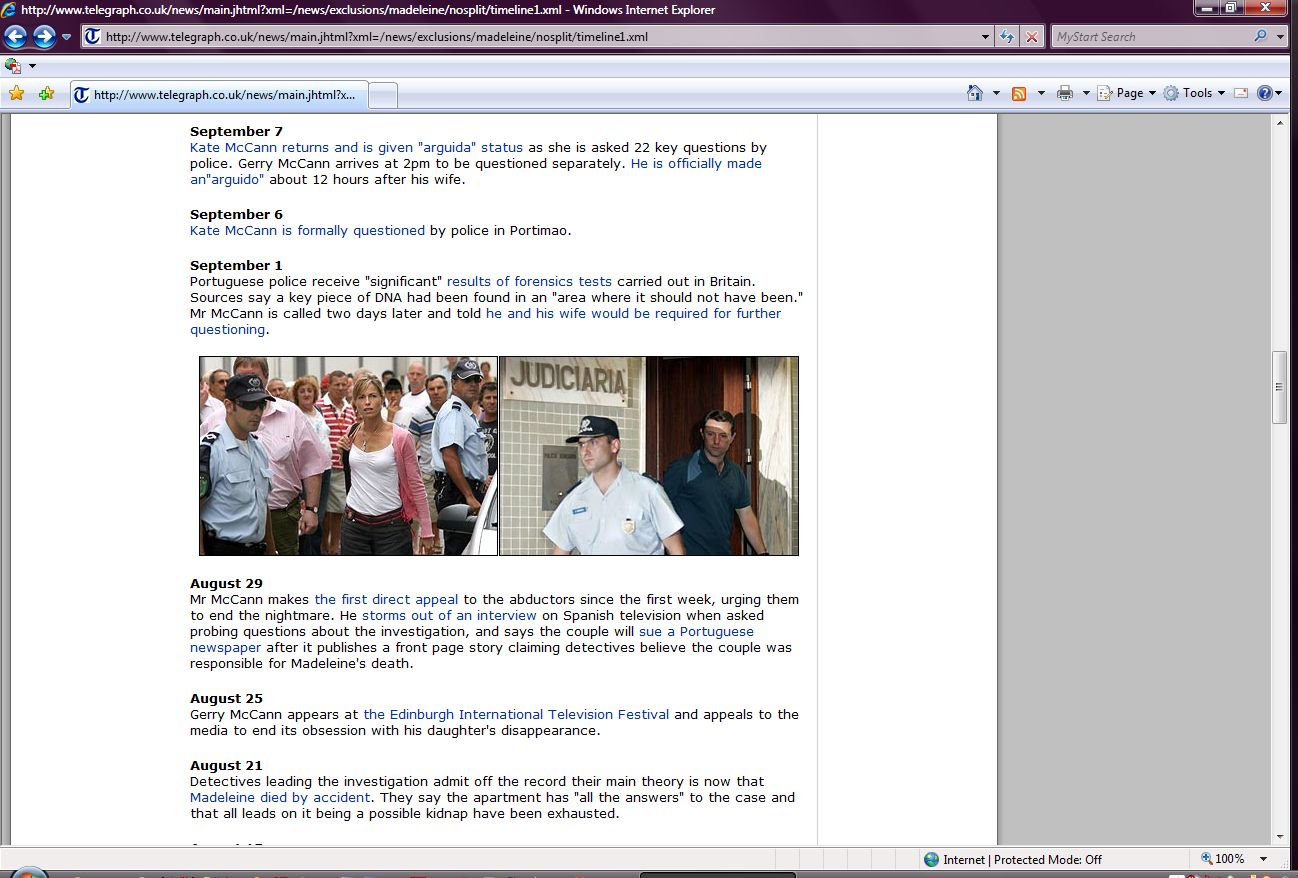Click the Add to Favorites icon
Viewport: 1298px width, 878px height.
46,93
